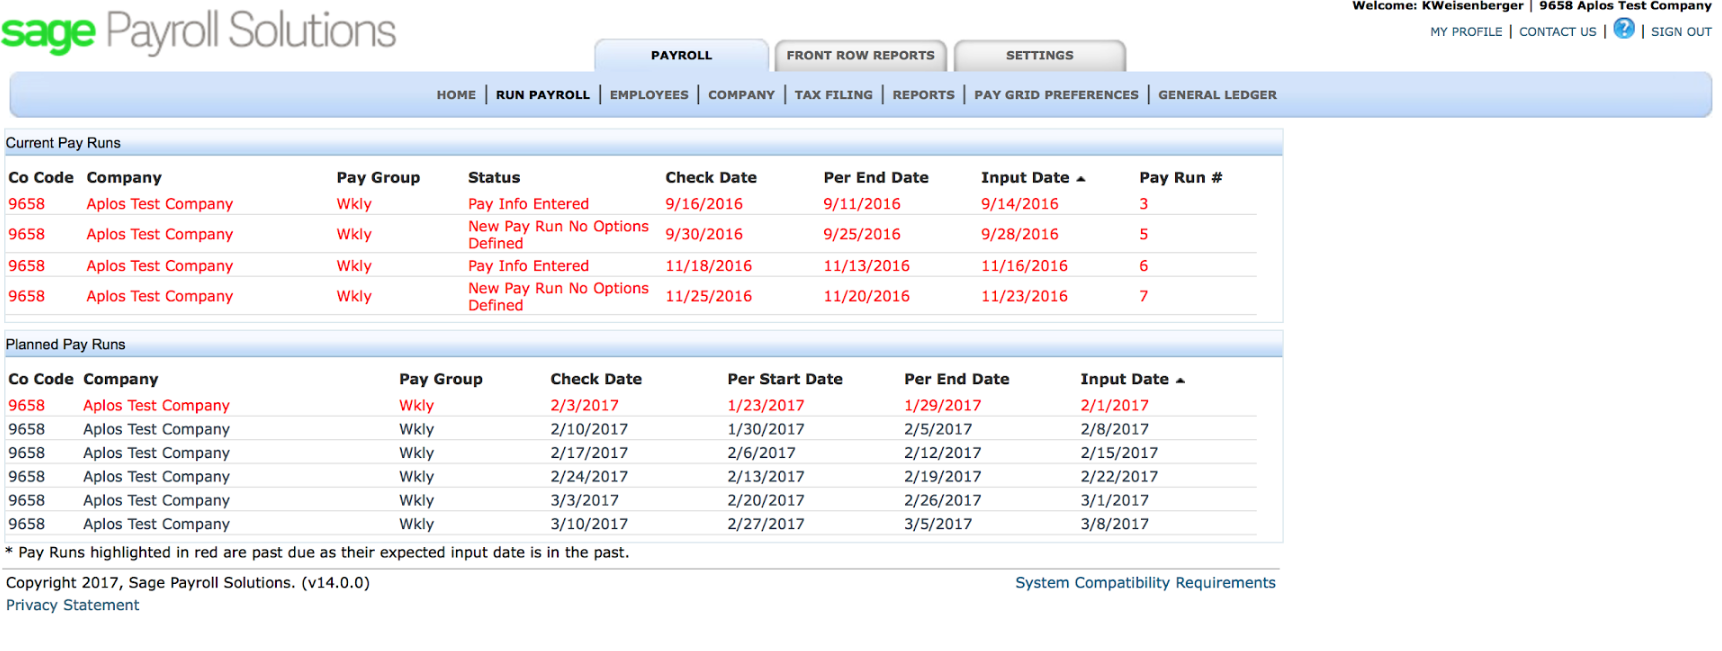
Task: Click pay run number 3
Action: [1144, 204]
